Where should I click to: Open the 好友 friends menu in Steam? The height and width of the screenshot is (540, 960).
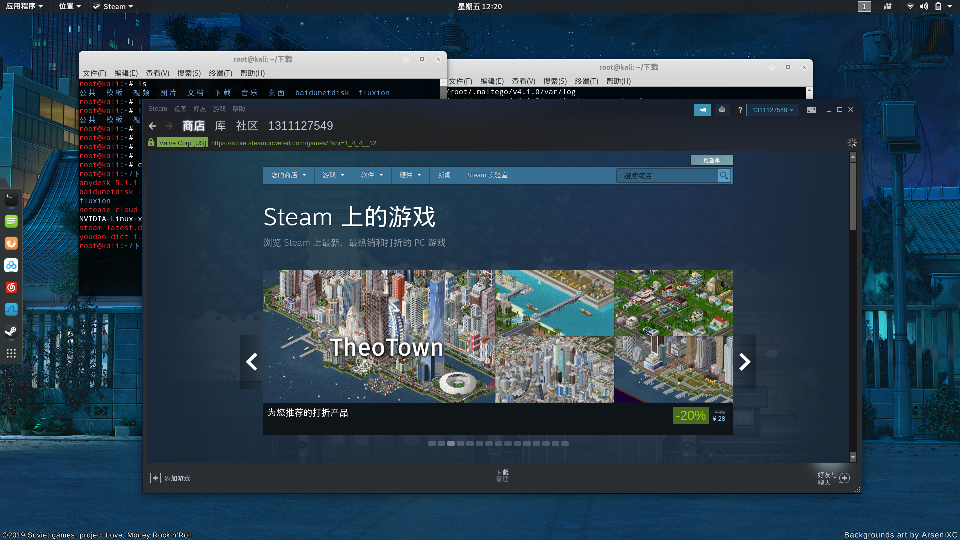[x=200, y=109]
